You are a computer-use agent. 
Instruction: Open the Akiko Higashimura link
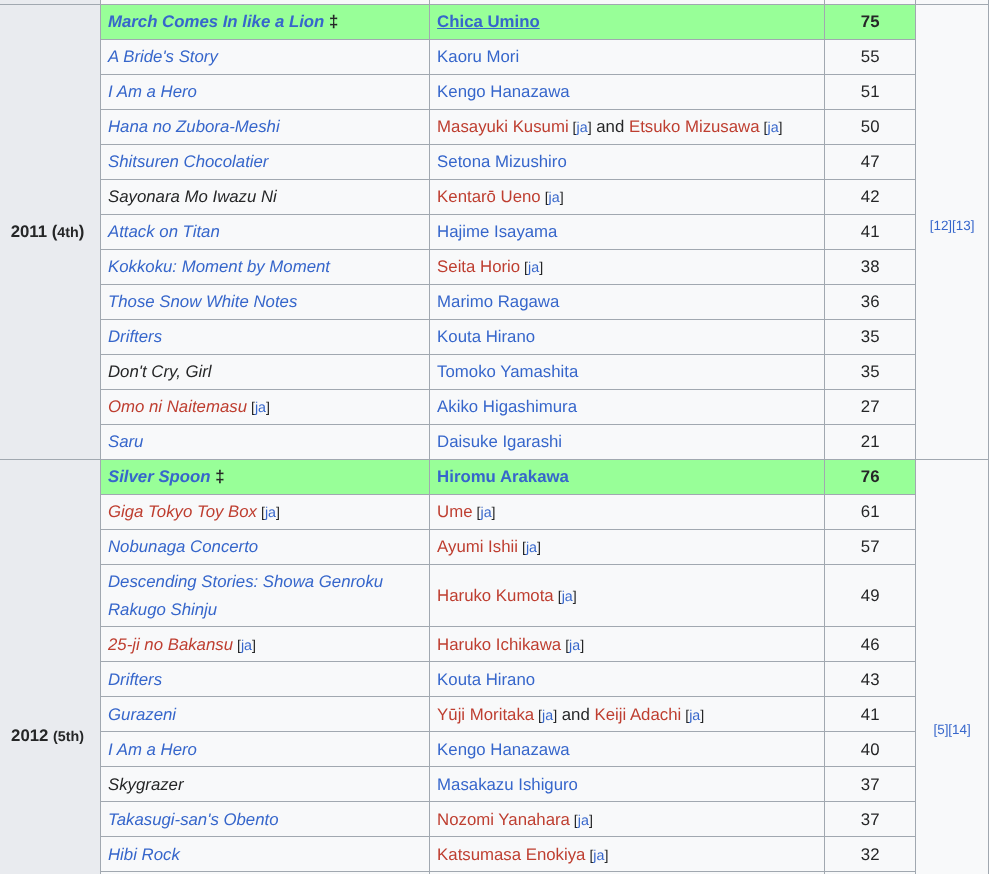(x=507, y=407)
